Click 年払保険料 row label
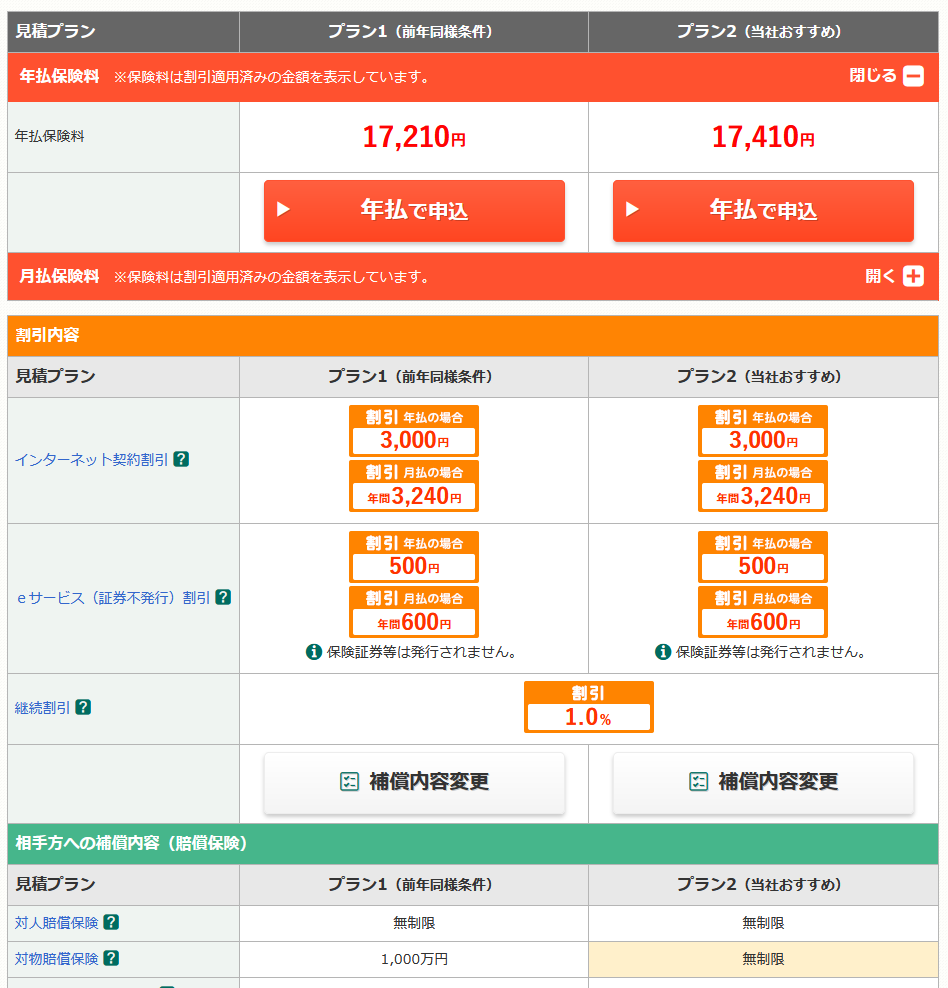948x988 pixels. tap(49, 136)
